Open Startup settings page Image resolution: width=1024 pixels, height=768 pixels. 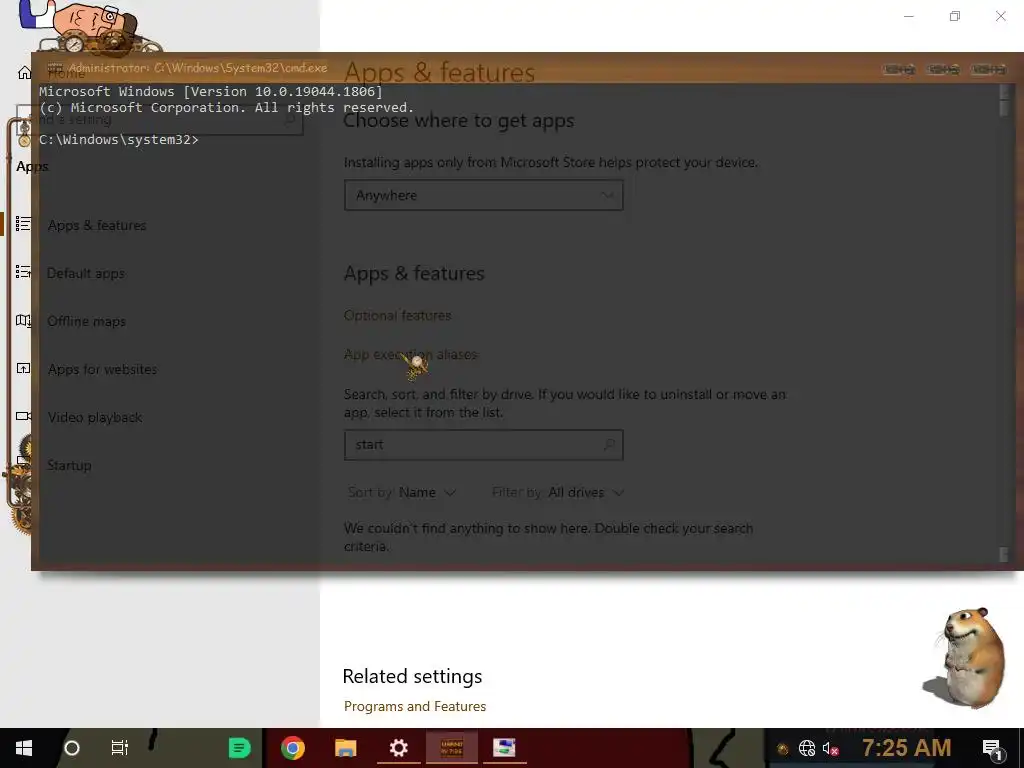(69, 466)
